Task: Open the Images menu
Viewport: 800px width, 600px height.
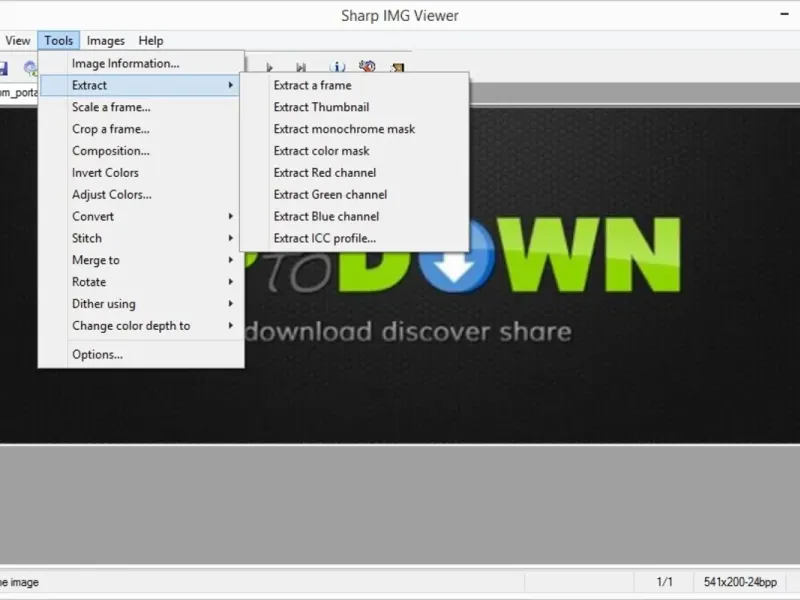Action: (x=106, y=40)
